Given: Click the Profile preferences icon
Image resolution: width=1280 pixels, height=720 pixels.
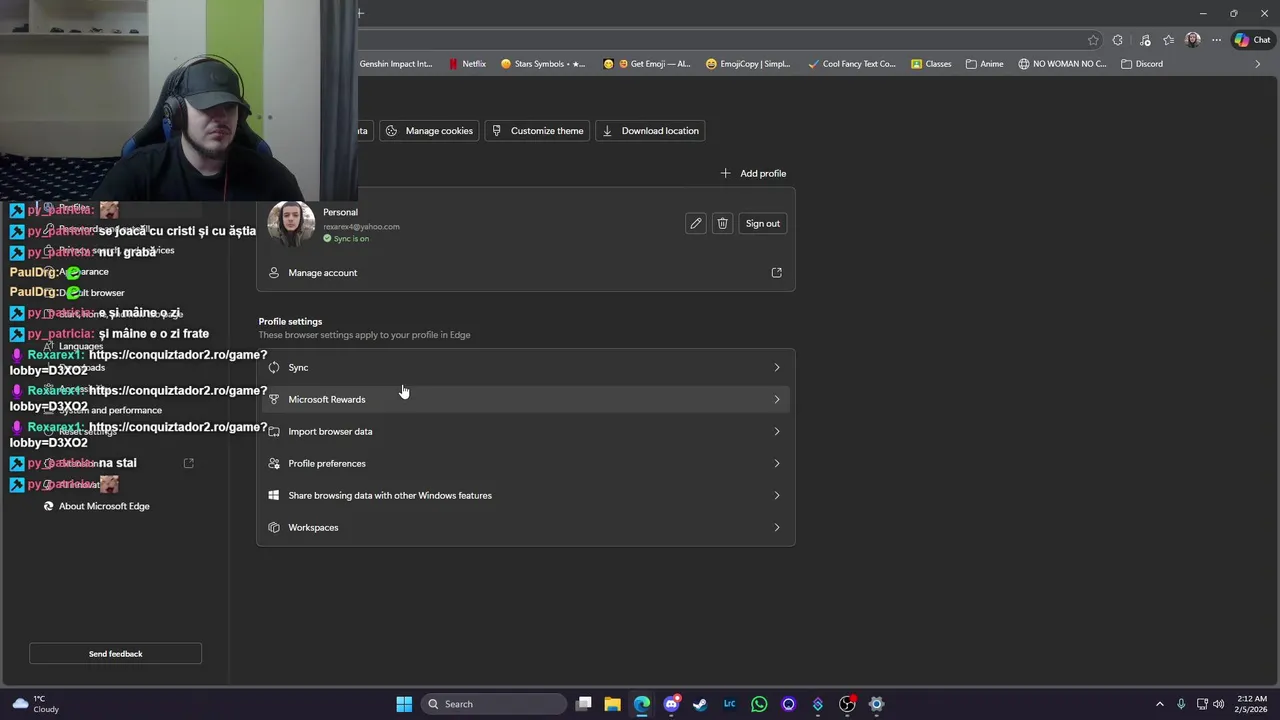Looking at the screenshot, I should pos(274,463).
